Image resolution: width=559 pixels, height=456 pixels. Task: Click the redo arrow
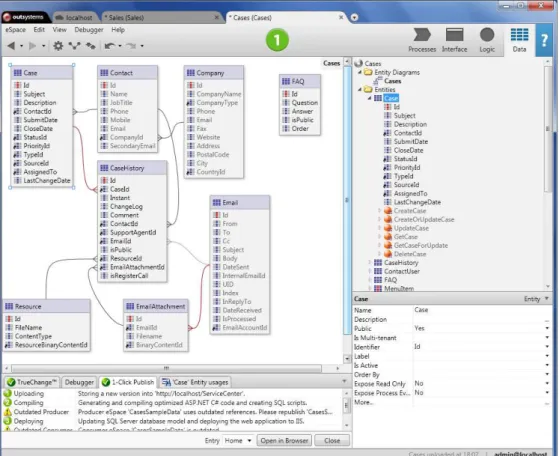(131, 46)
